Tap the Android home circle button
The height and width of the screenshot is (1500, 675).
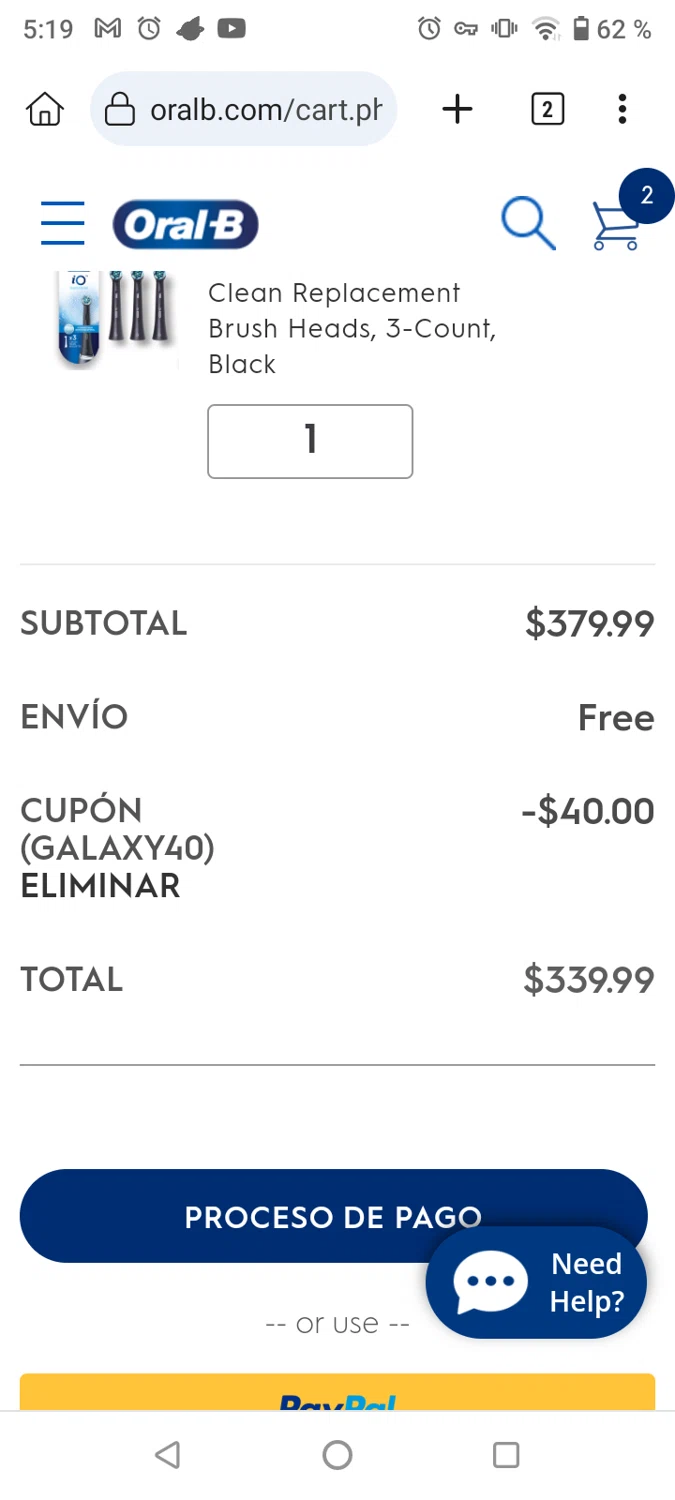click(x=337, y=1455)
